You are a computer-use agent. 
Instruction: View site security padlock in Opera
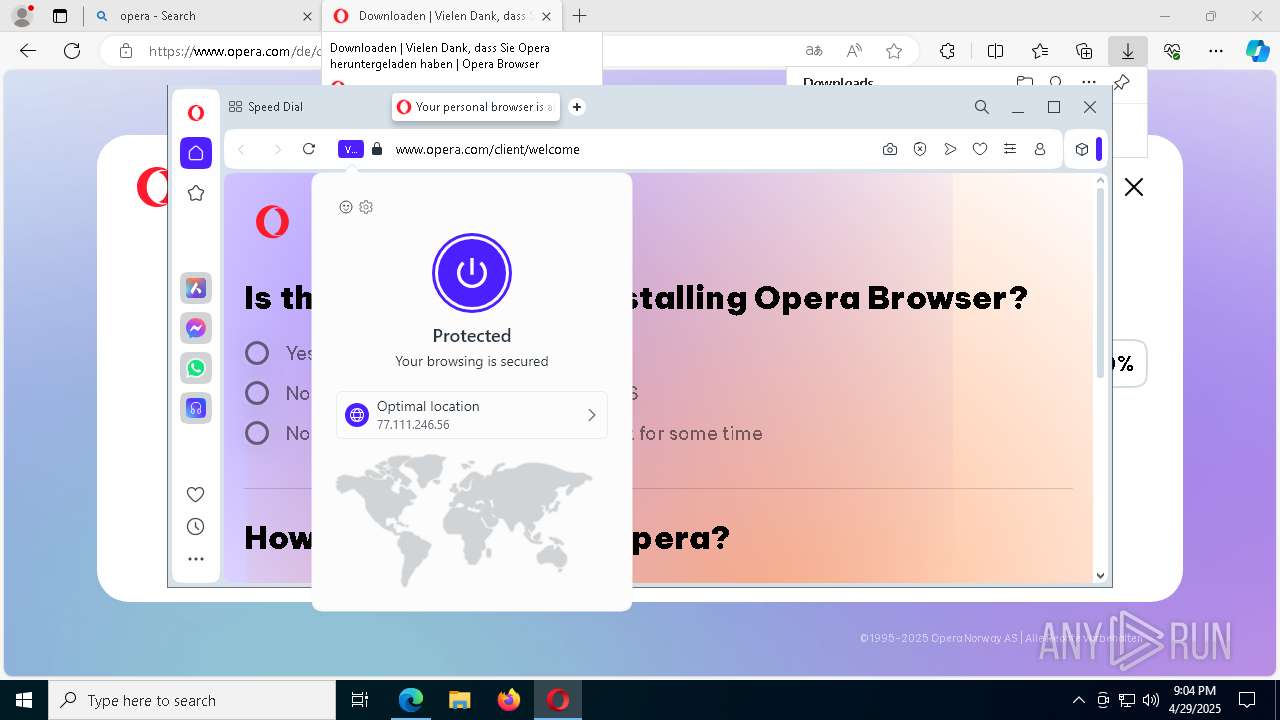coord(377,149)
